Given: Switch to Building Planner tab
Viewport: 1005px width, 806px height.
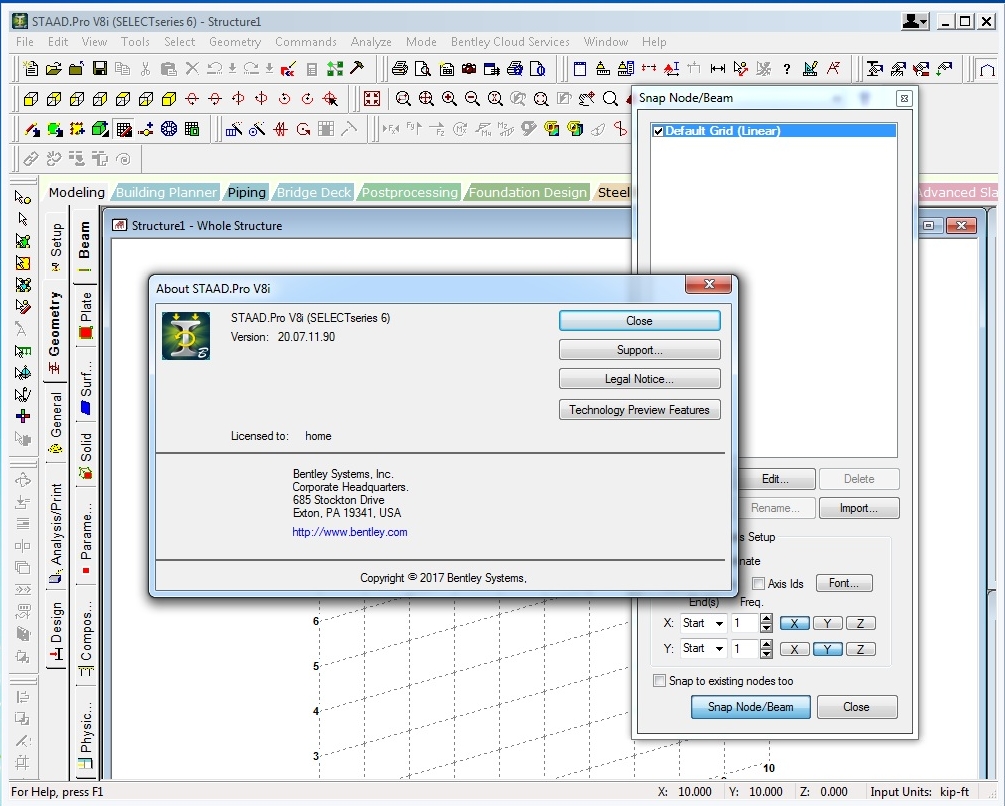Looking at the screenshot, I should tap(166, 192).
